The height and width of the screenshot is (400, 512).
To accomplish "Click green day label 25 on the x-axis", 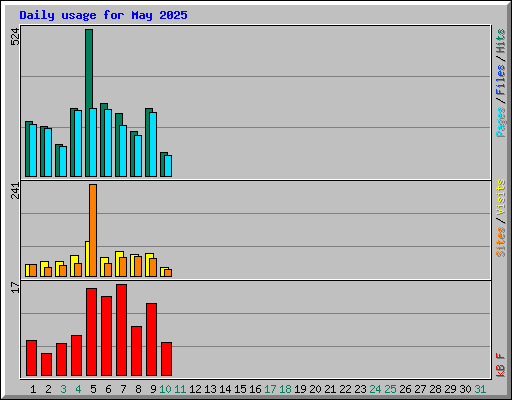I will click(x=390, y=389).
